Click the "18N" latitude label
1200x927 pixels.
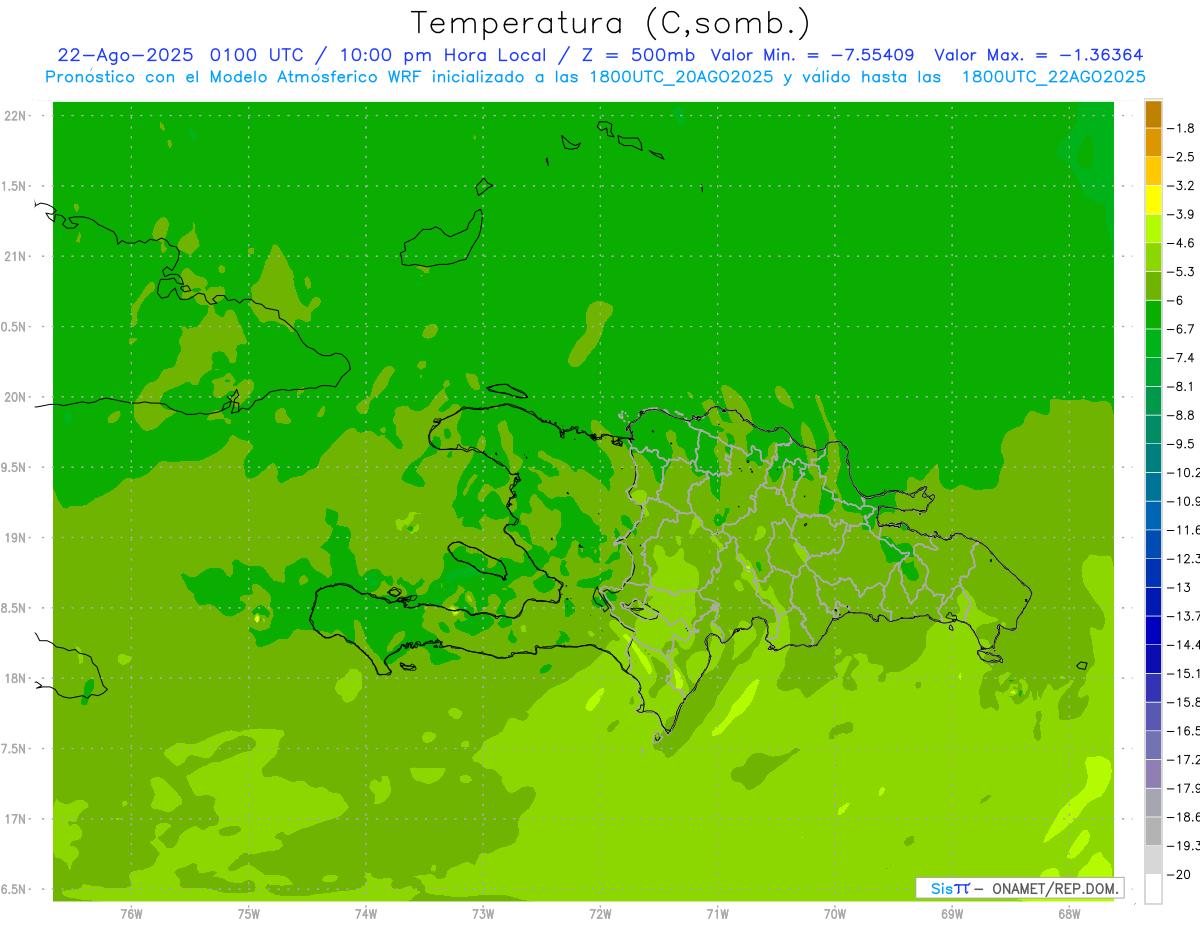[17, 678]
